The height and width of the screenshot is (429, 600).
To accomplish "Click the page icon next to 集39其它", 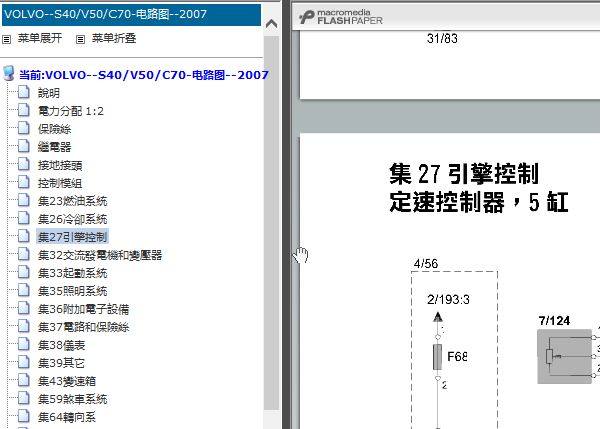I will (24, 362).
